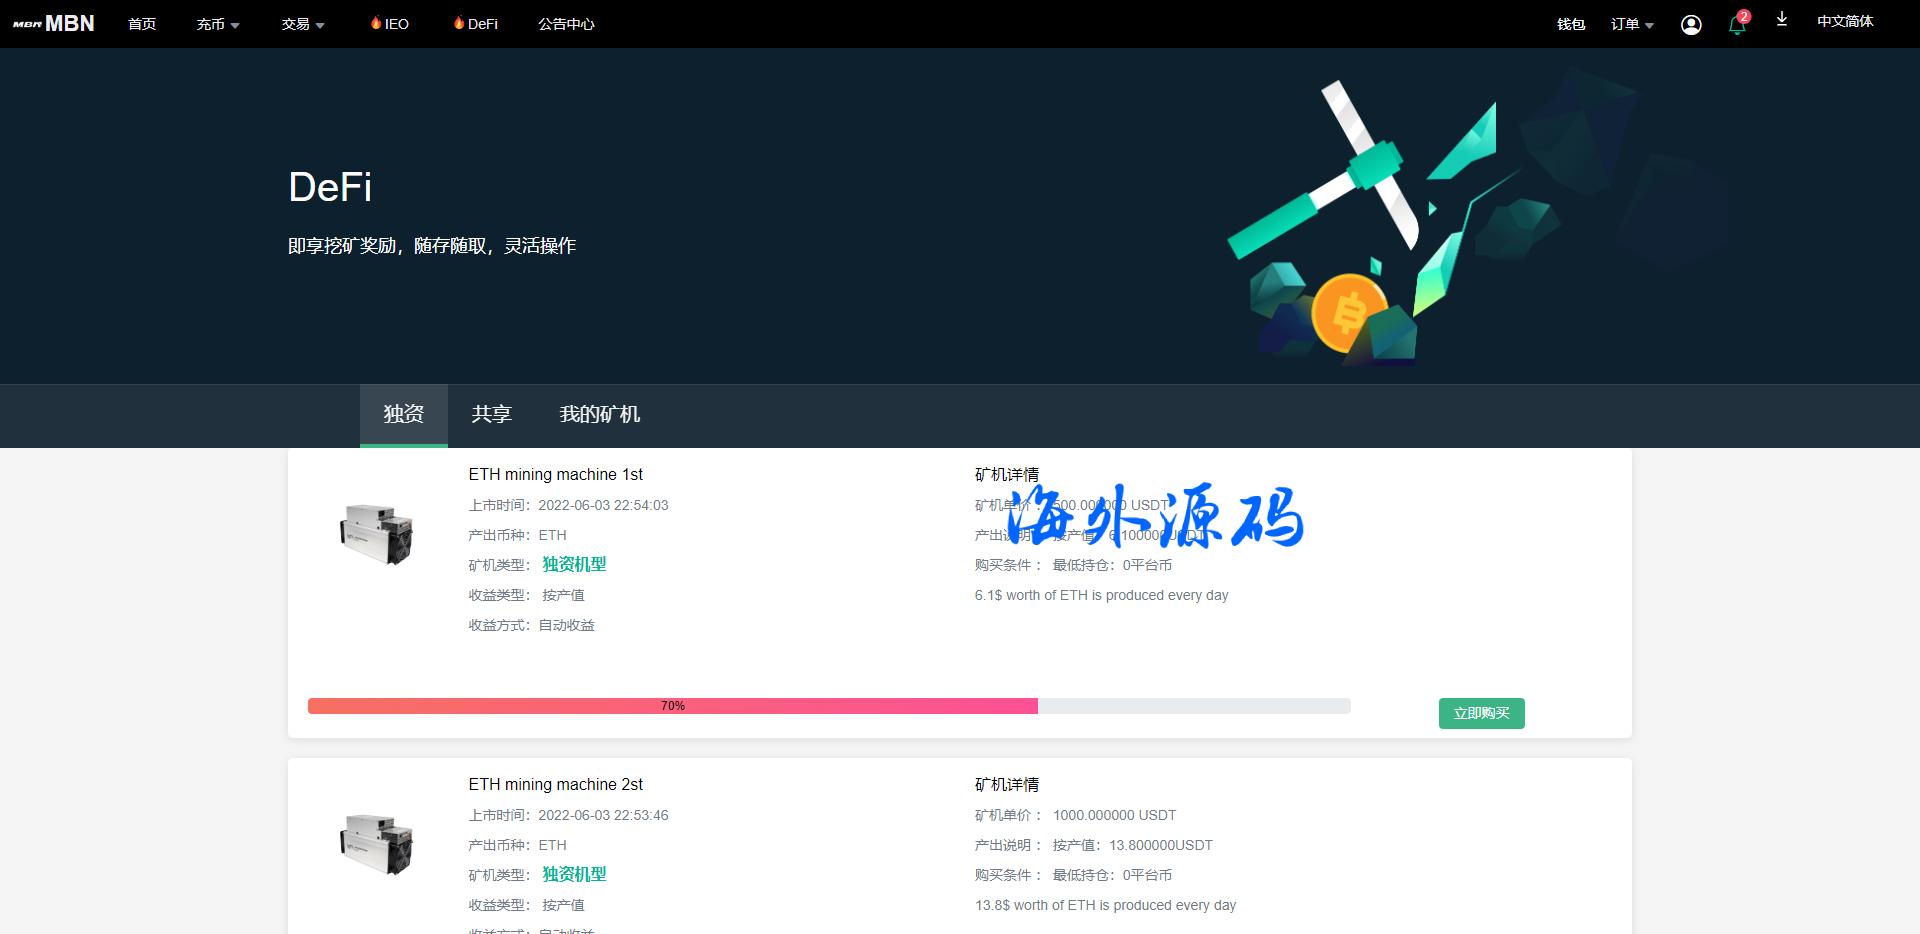This screenshot has width=1920, height=934.
Task: Click the ETH mining machine 2st image
Action: [377, 845]
